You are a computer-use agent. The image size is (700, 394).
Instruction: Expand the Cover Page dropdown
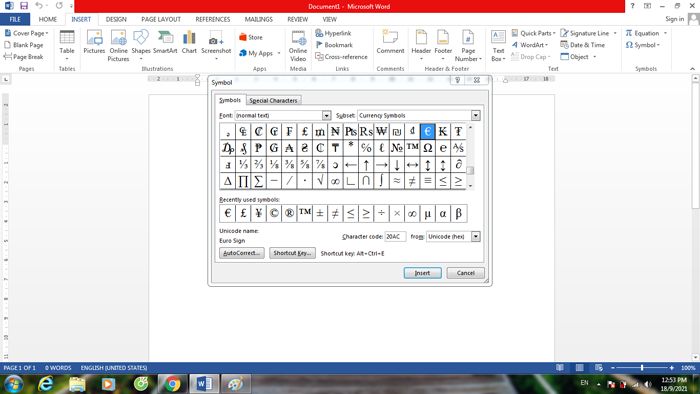pyautogui.click(x=47, y=33)
